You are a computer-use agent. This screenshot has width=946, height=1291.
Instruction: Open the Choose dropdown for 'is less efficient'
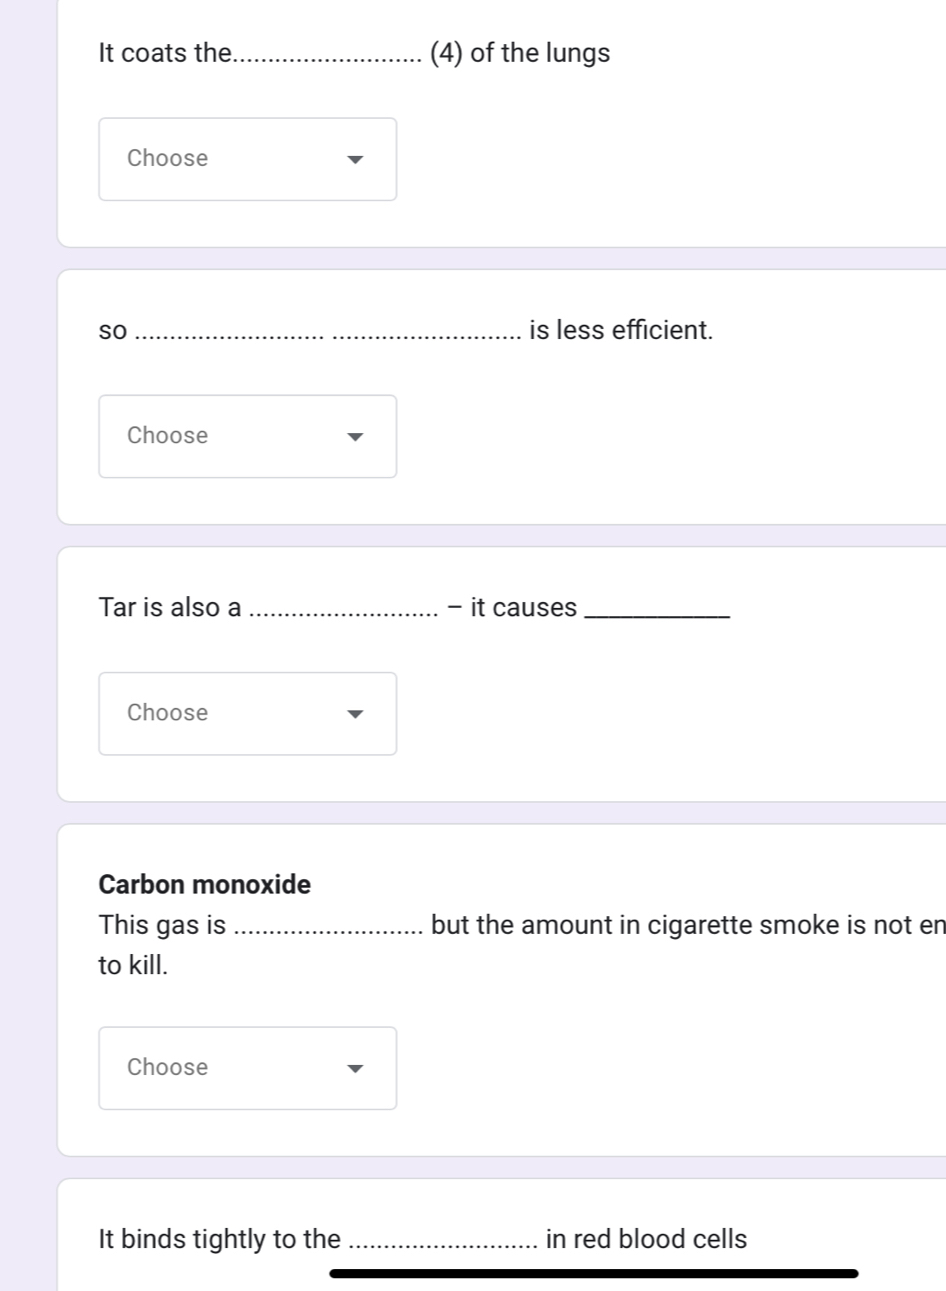click(x=247, y=436)
